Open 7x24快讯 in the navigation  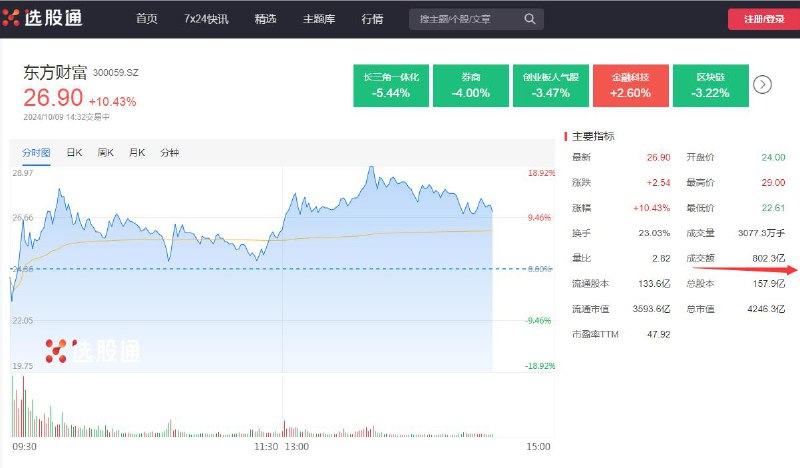[x=206, y=19]
